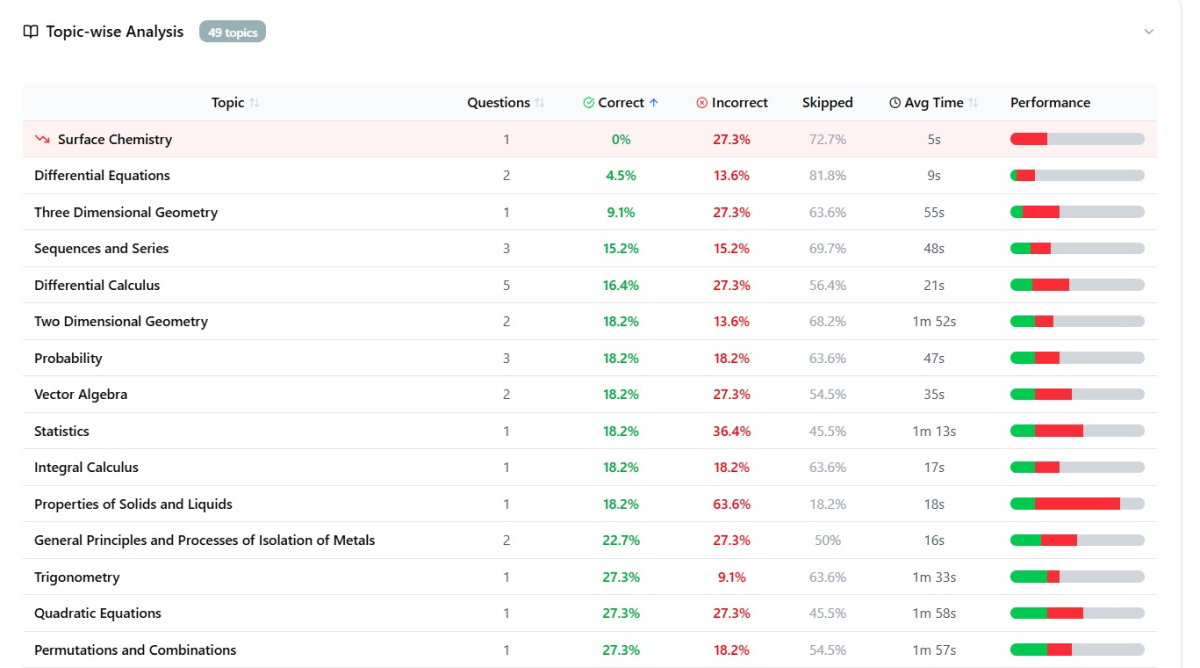
Task: Click the book icon beside Topic-wise Analysis
Action: point(31,32)
